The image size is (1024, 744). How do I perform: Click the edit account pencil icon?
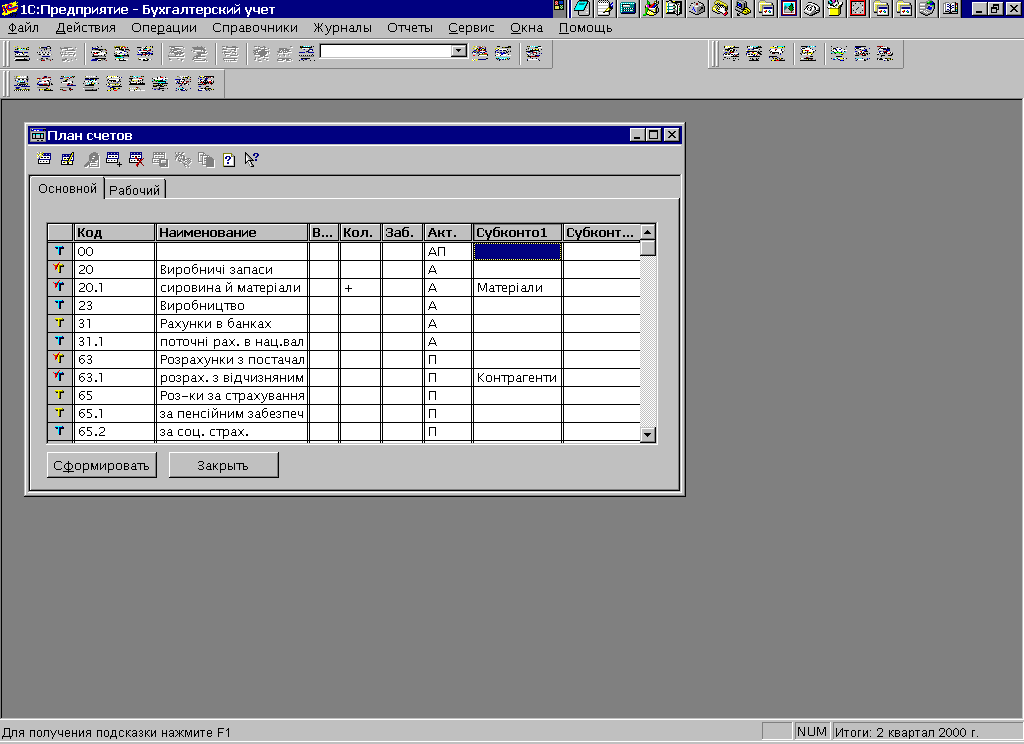coord(67,159)
